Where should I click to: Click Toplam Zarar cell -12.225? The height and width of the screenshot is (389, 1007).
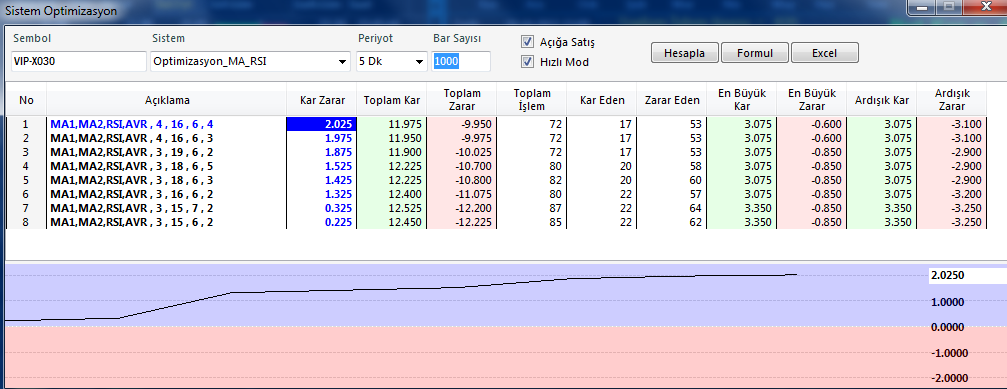(x=462, y=222)
